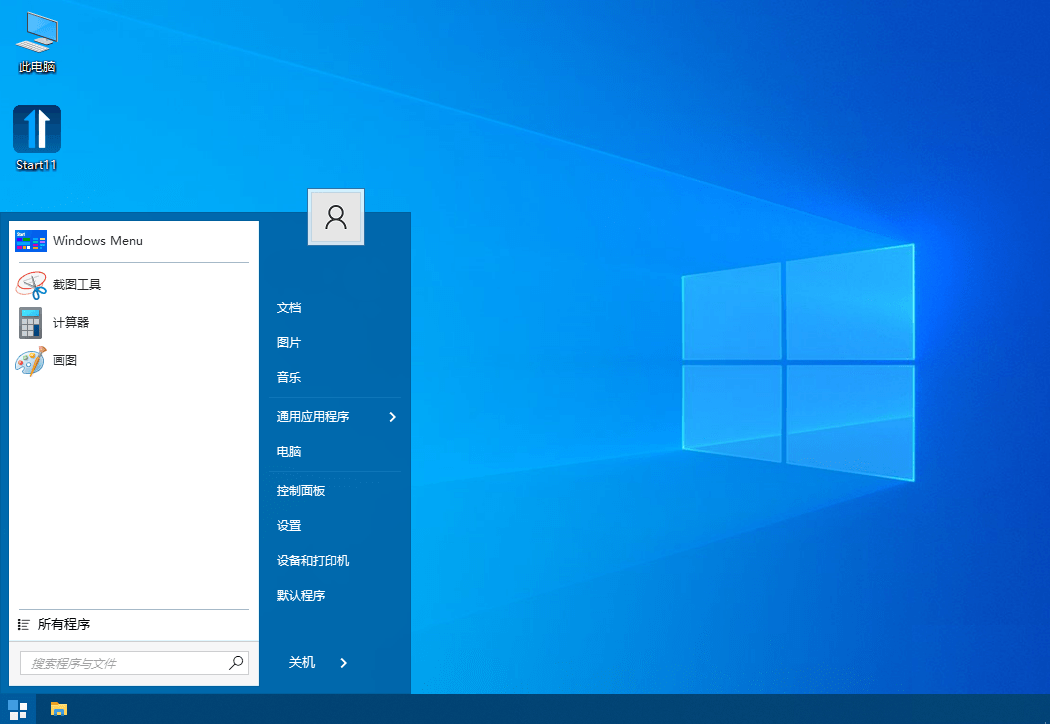
Task: Open 设置 from the start menu
Action: click(289, 526)
